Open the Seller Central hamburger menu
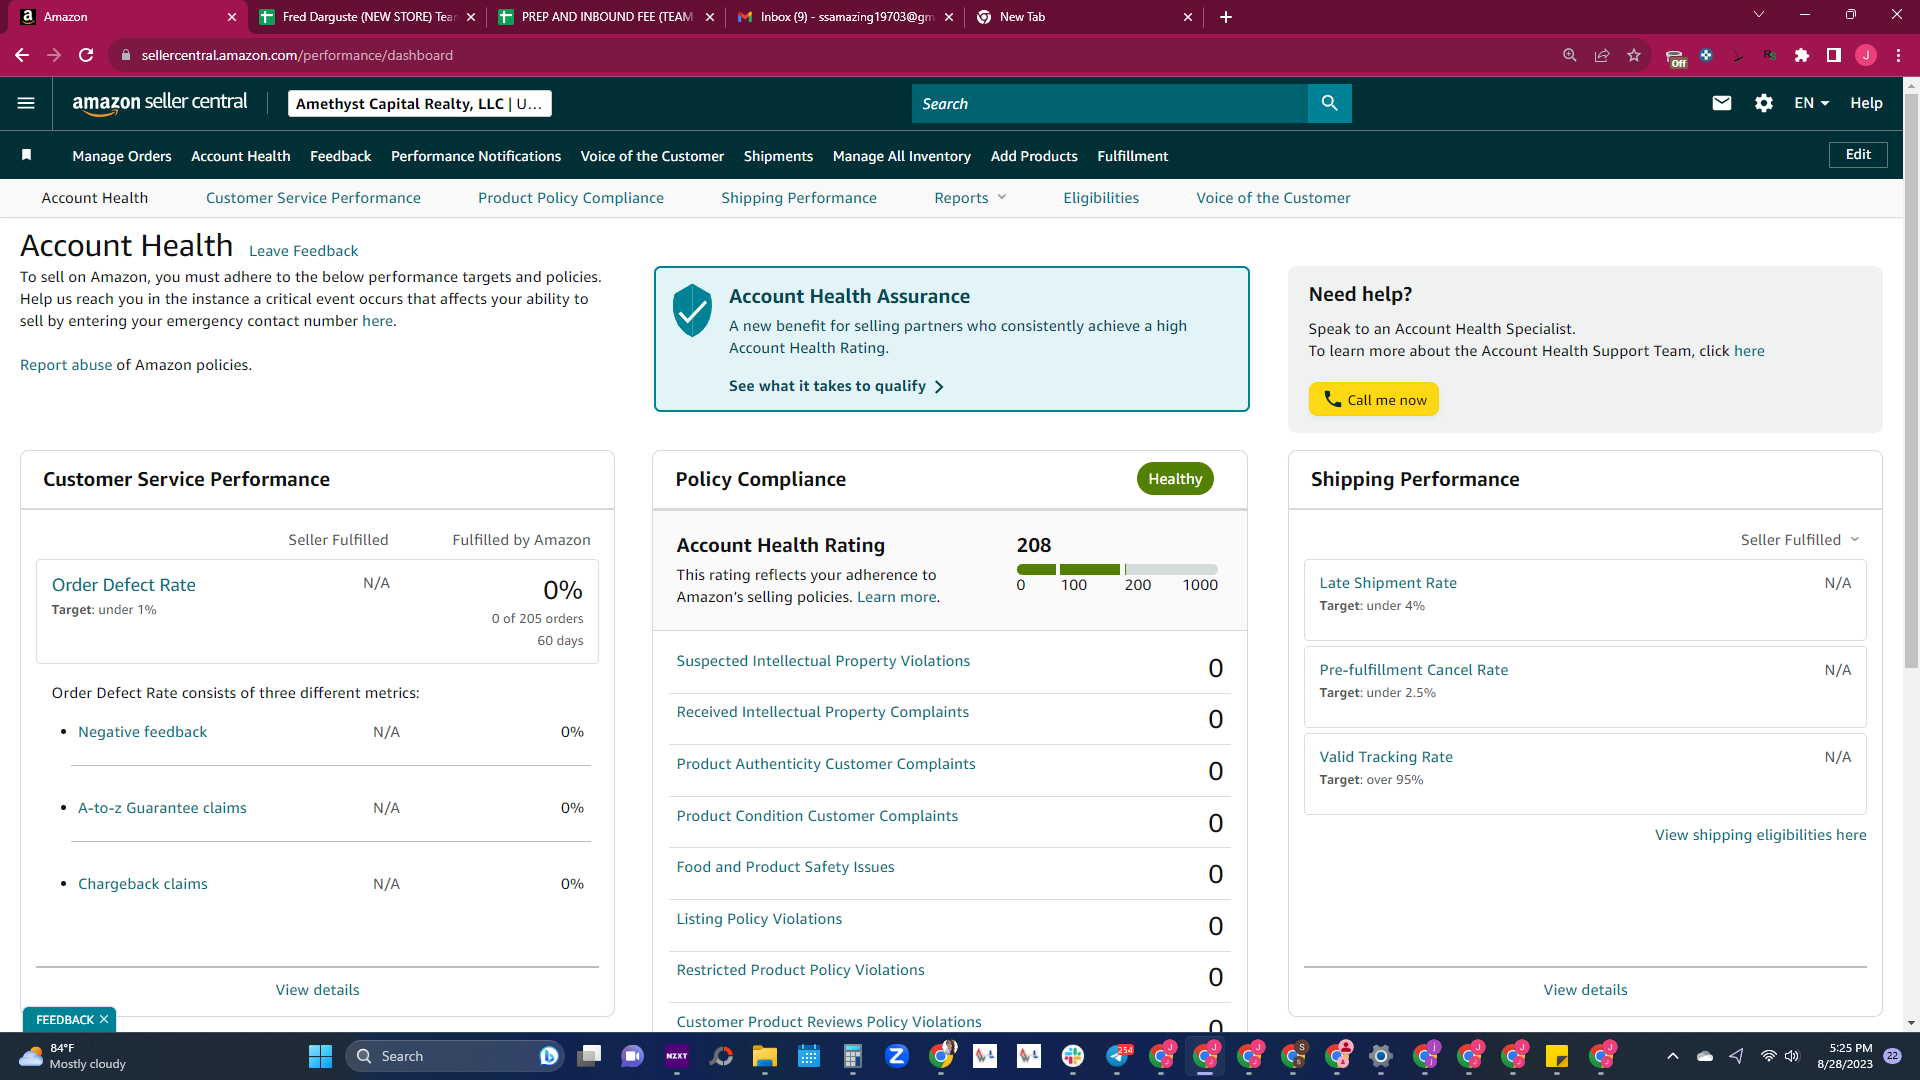 click(26, 103)
